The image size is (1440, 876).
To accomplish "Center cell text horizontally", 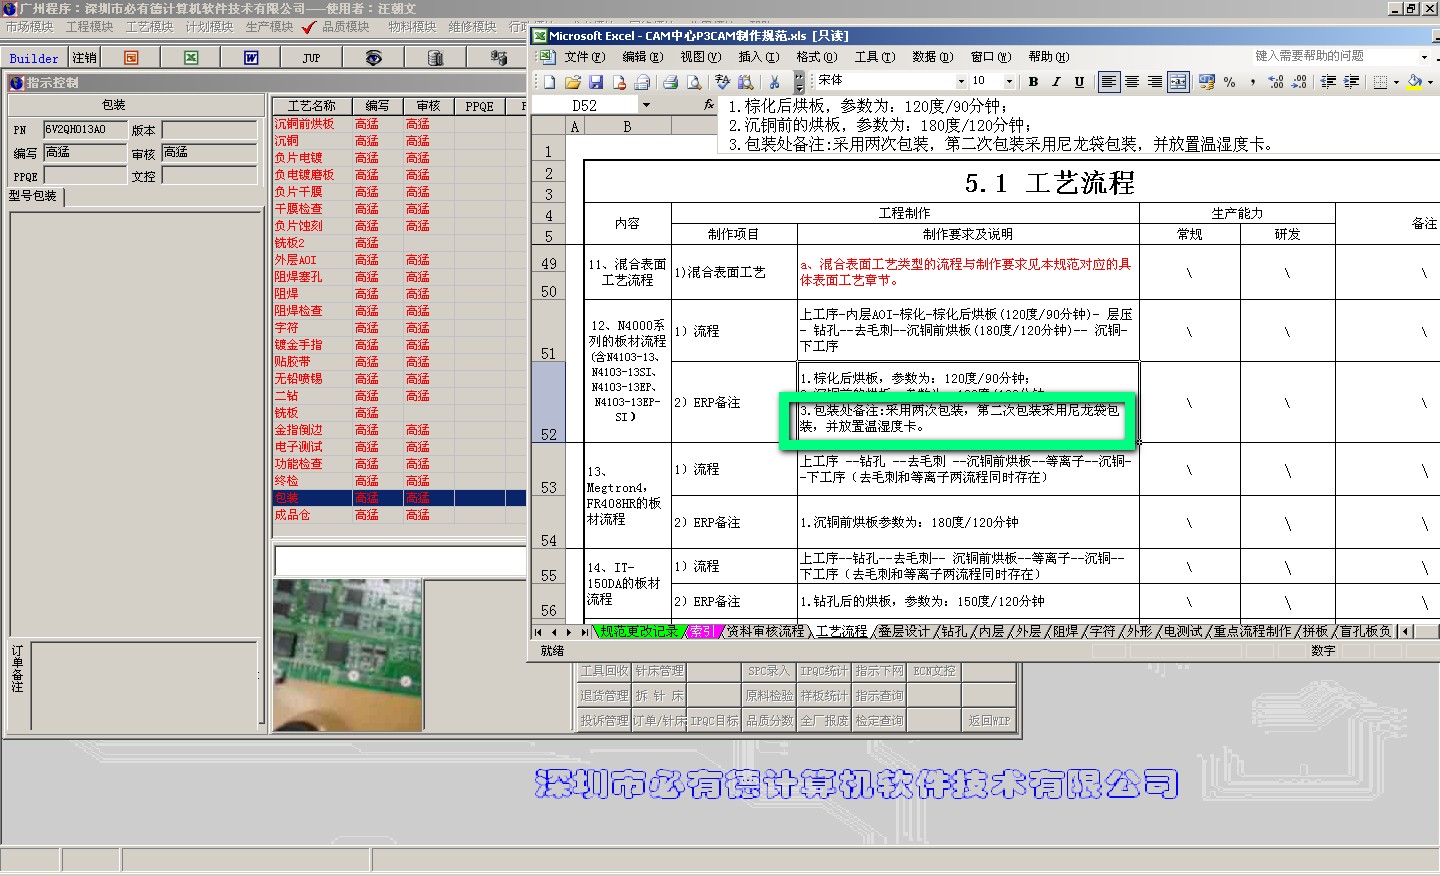I will click(1132, 82).
